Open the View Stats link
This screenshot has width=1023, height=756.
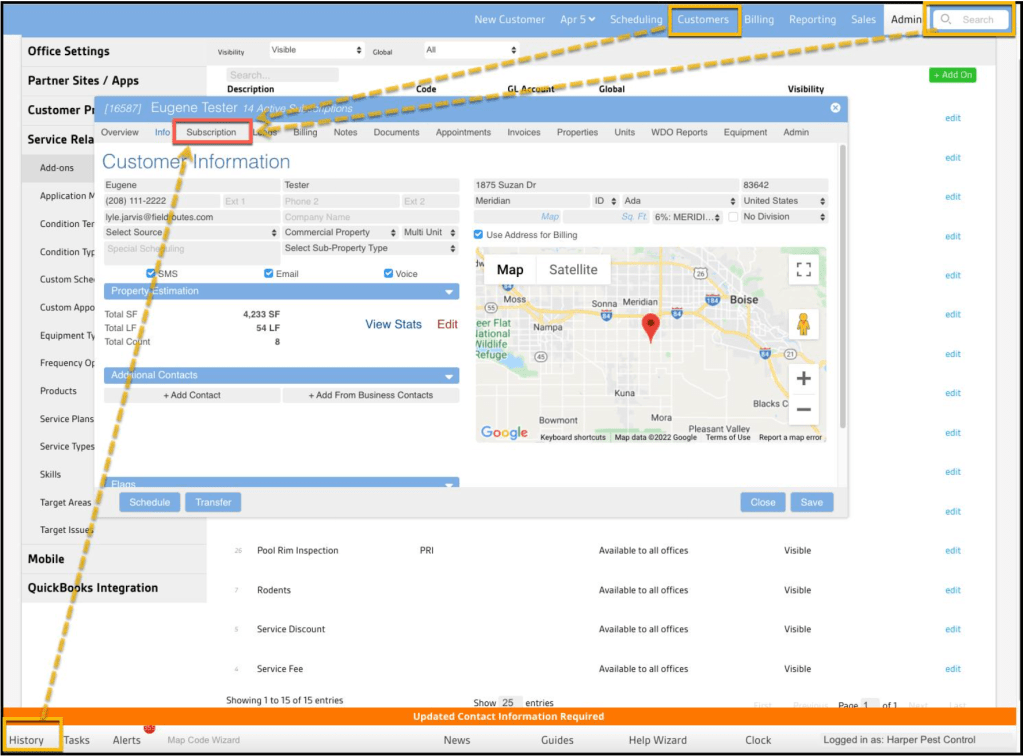pyautogui.click(x=393, y=325)
